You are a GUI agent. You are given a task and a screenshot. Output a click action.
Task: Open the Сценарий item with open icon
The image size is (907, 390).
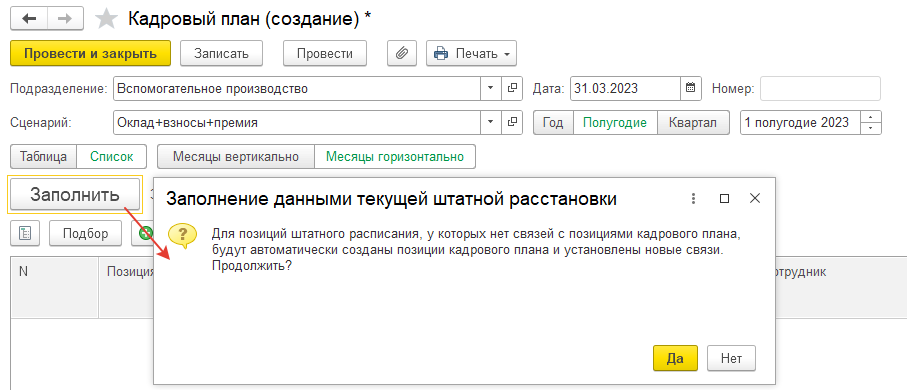(512, 123)
